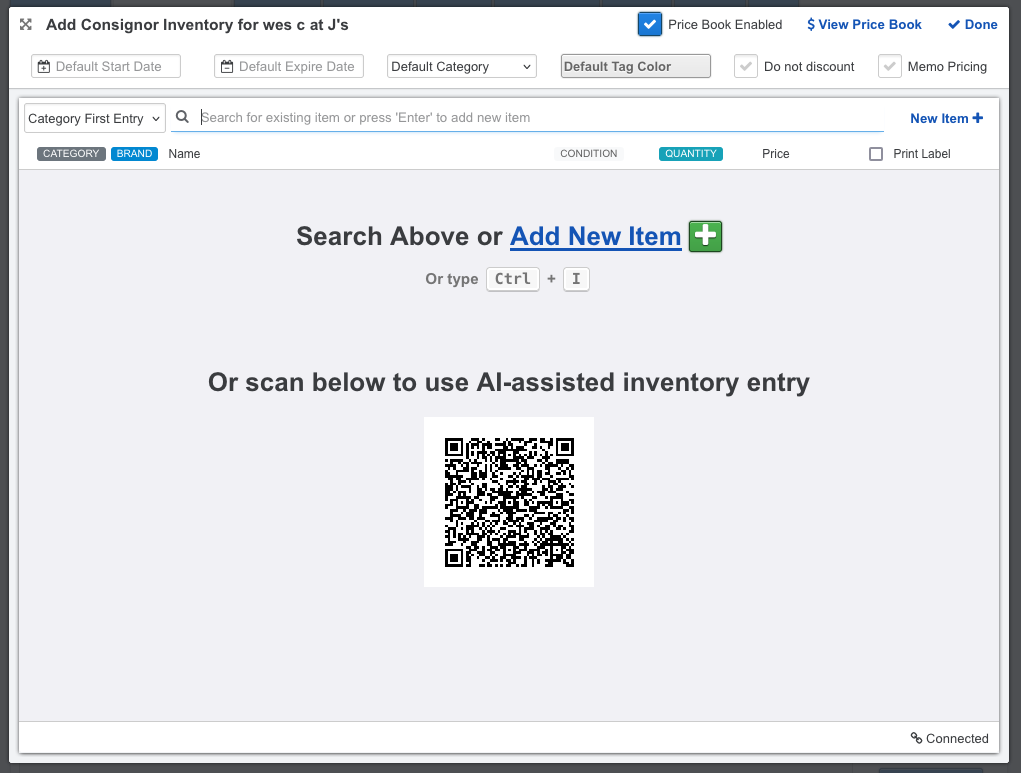
Task: Sort by the CATEGORY column tag
Action: coord(71,154)
